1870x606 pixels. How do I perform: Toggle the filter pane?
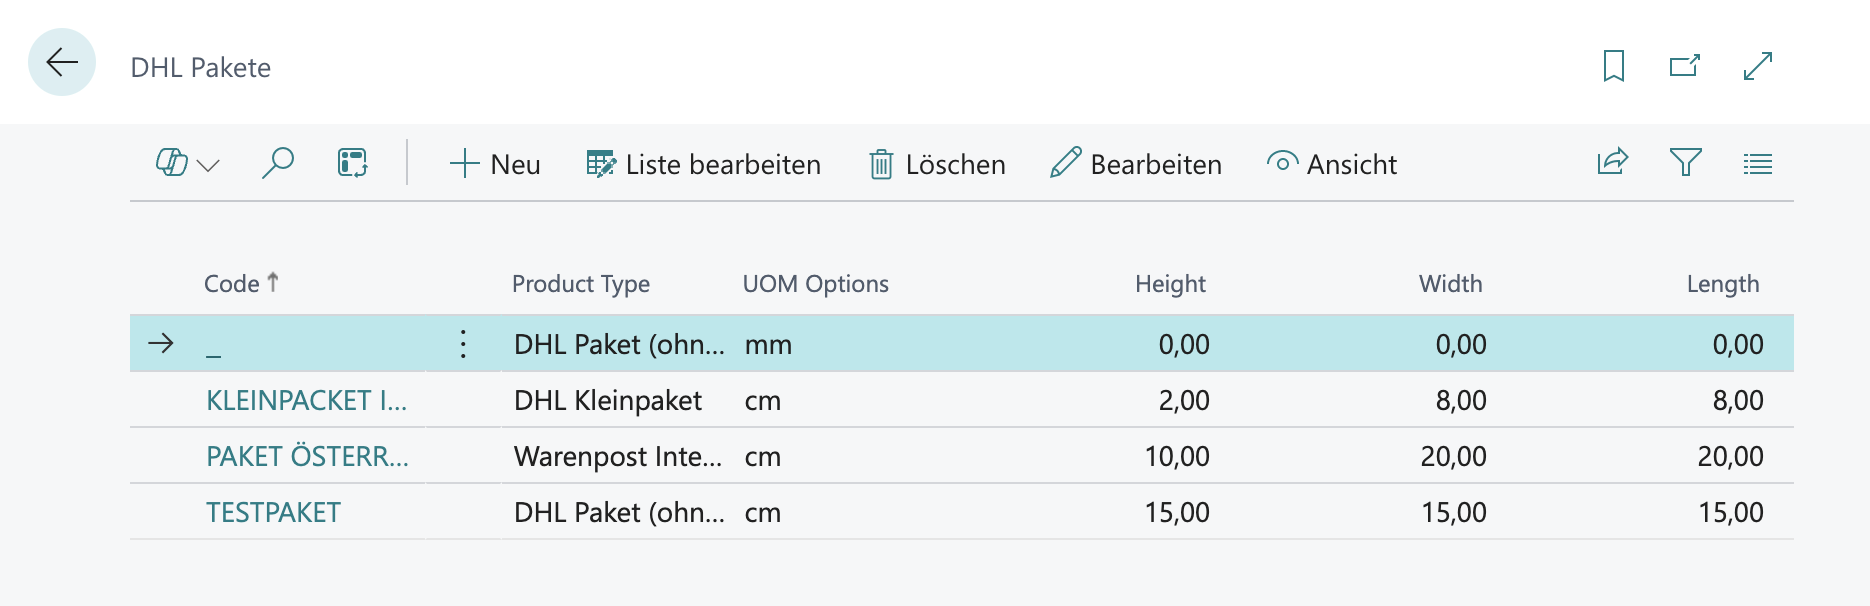[x=1685, y=162]
